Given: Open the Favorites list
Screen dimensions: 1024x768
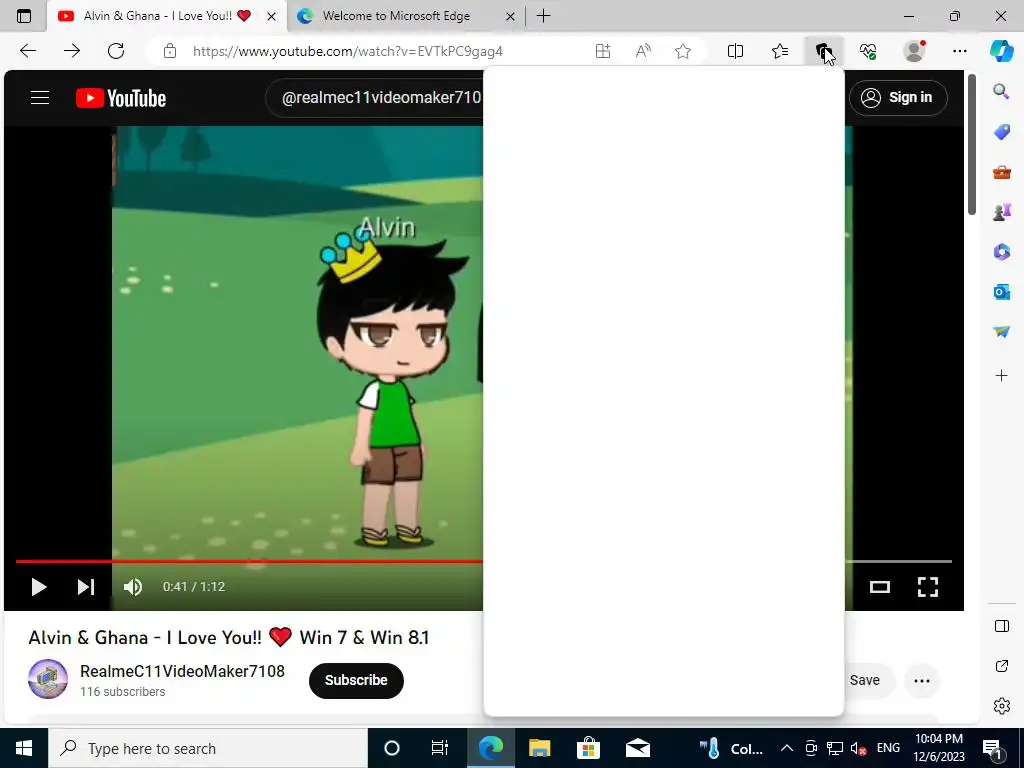Looking at the screenshot, I should (780, 51).
